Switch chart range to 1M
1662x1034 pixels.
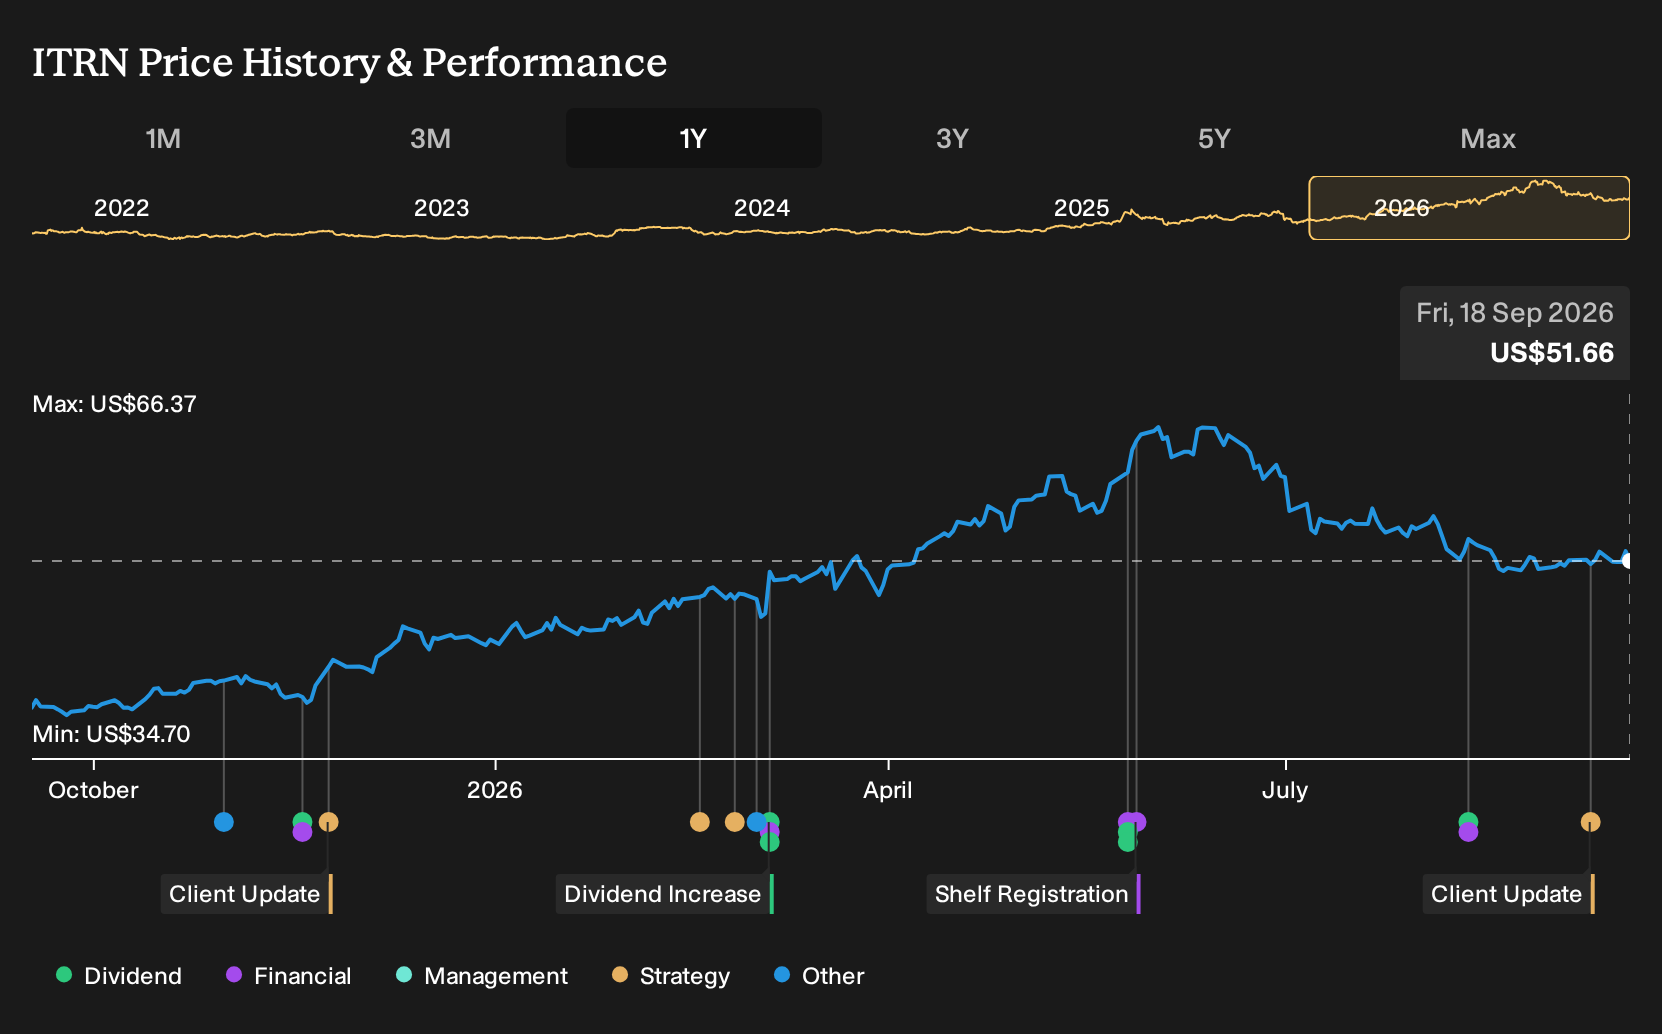(163, 138)
